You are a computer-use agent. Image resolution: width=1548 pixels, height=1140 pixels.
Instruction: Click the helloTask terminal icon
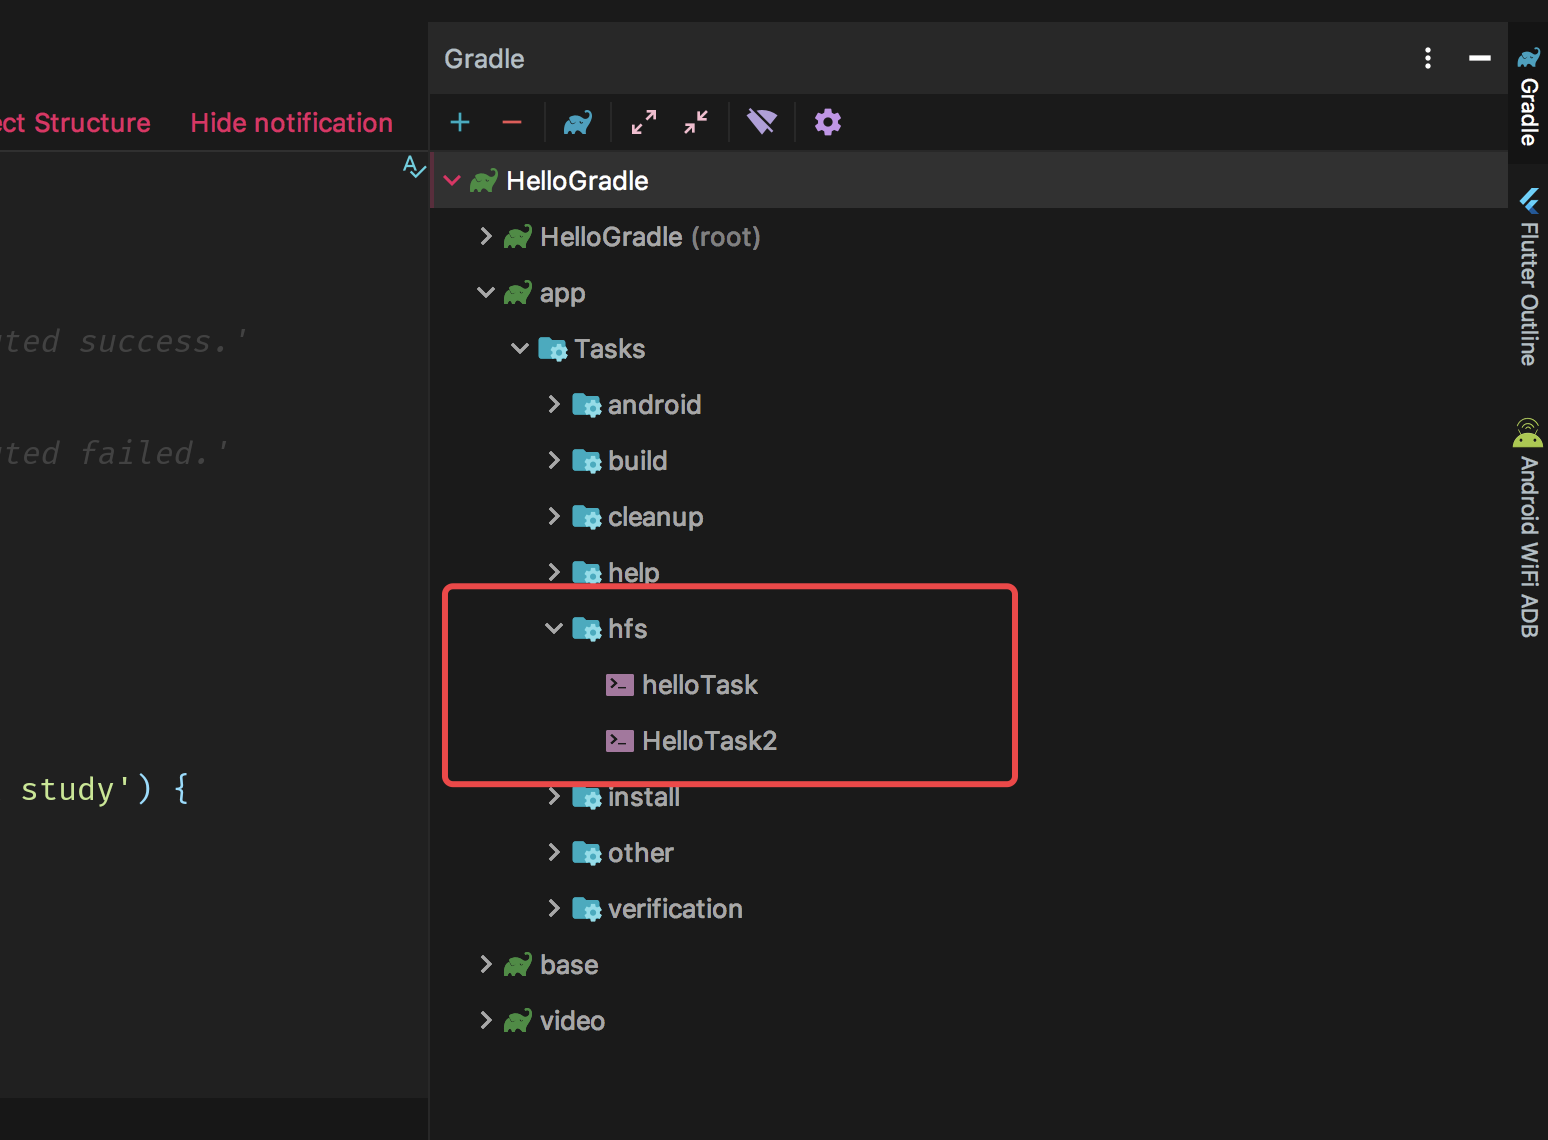(x=620, y=685)
